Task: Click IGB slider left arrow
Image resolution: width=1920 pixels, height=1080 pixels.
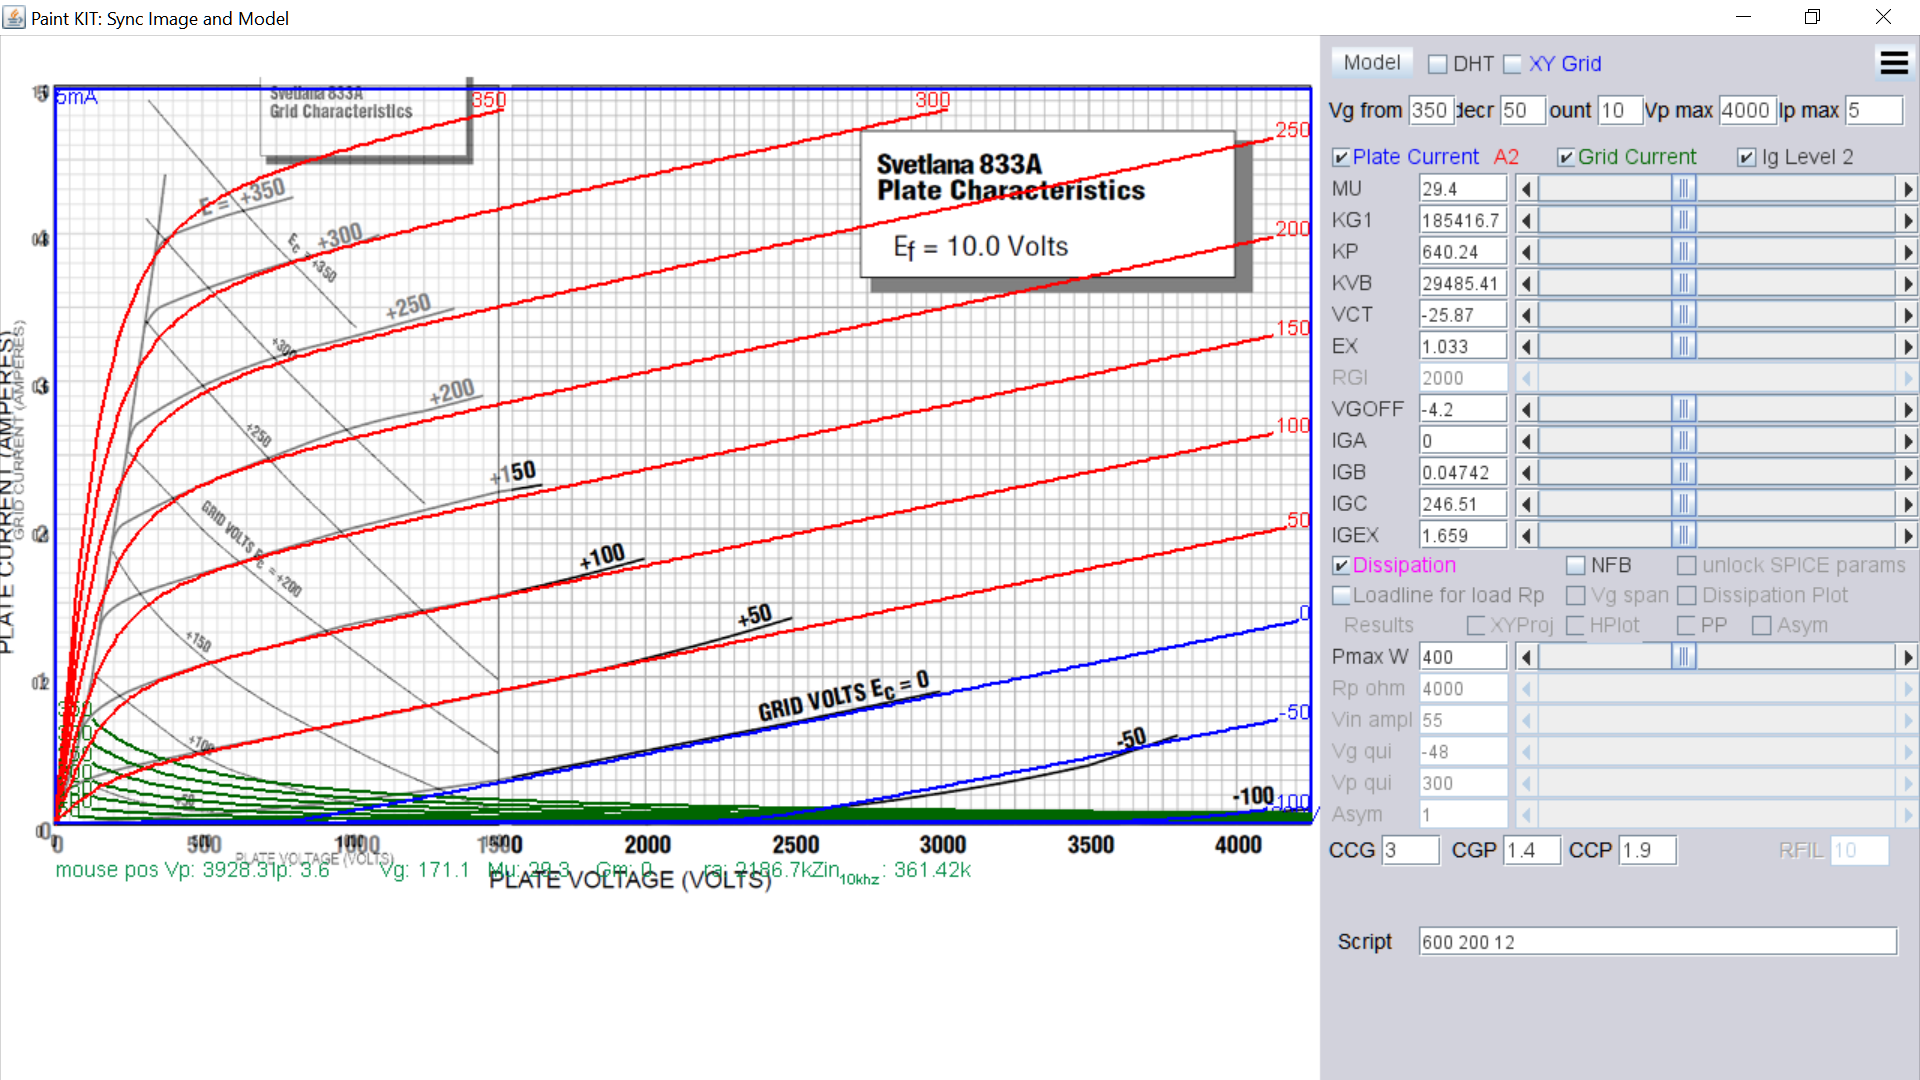Action: click(x=1526, y=473)
